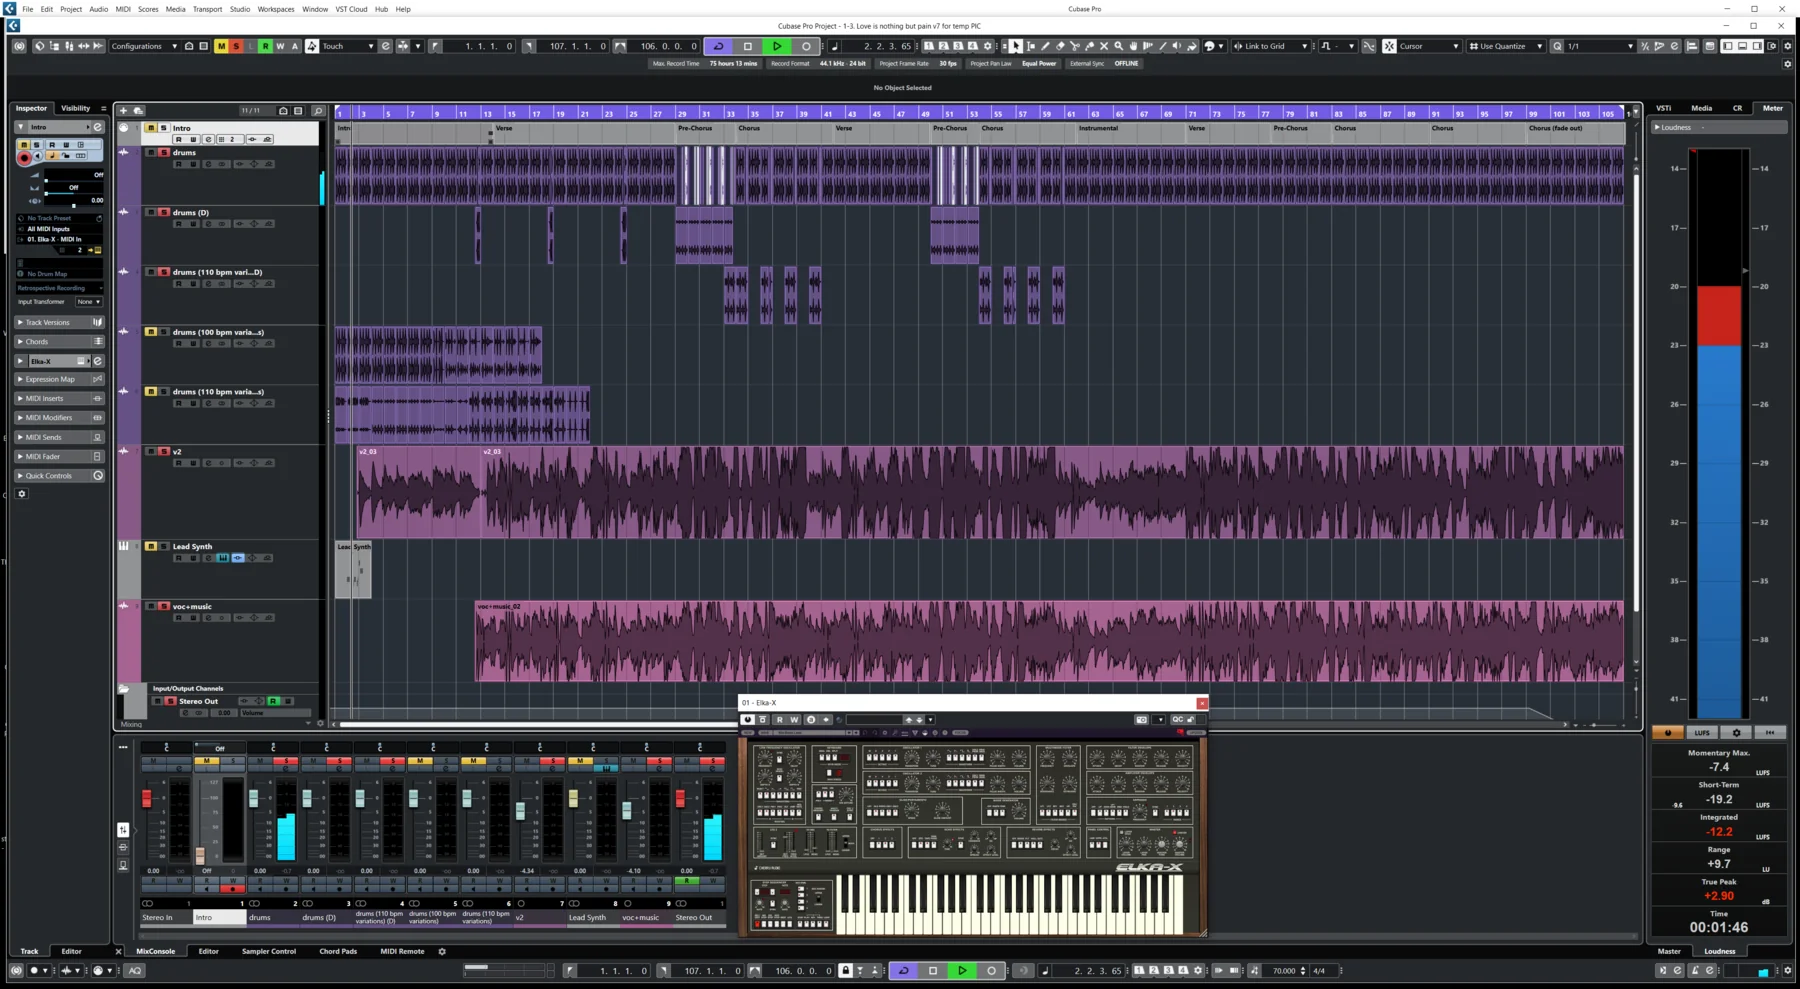Viewport: 1800px width, 989px height.
Task: Select the Object Selection arrow tool
Action: tap(1016, 46)
